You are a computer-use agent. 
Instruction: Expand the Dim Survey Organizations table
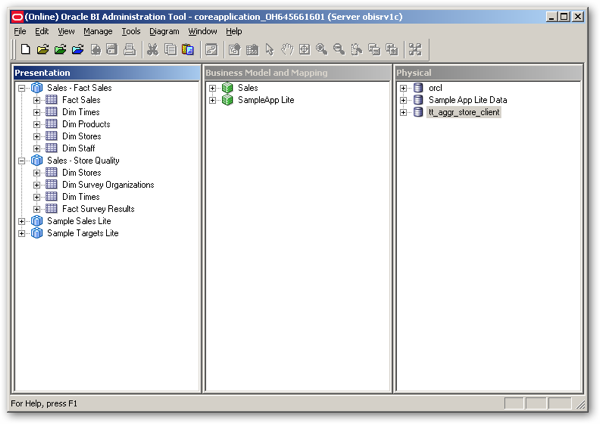pyautogui.click(x=36, y=185)
